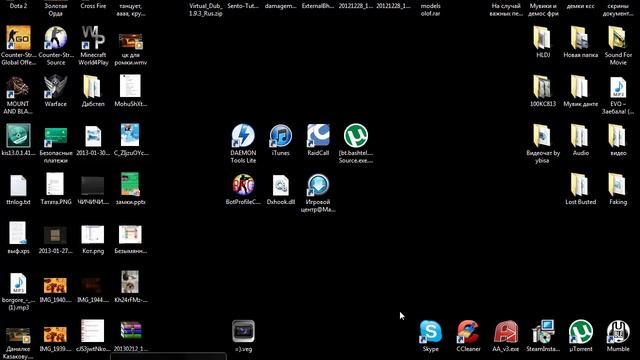Select the IMG_1939 image thumbnail
Image resolution: width=640 pixels, height=360 pixels.
click(56, 334)
